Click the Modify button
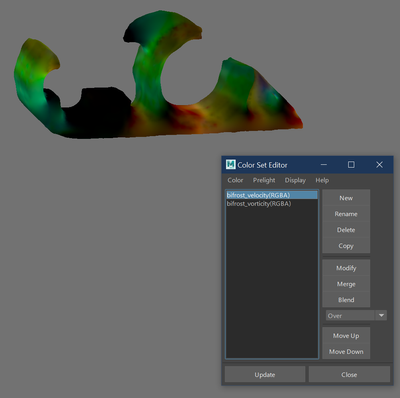400x398 pixels. tap(346, 268)
